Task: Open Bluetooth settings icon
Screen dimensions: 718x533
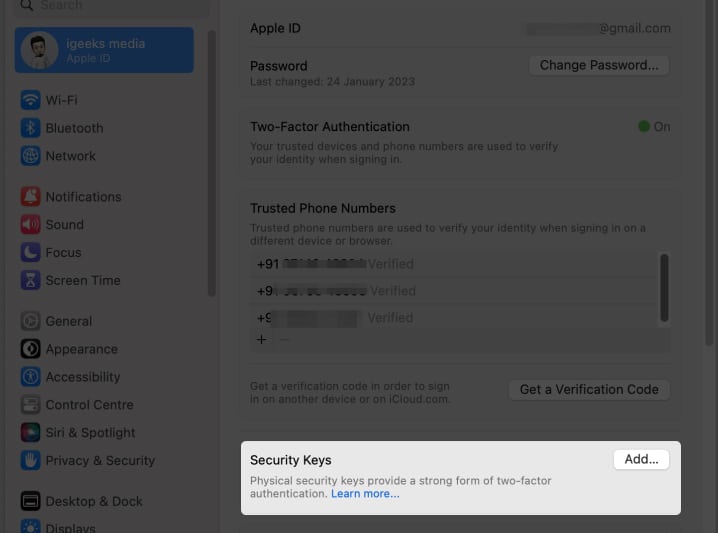Action: tap(30, 128)
